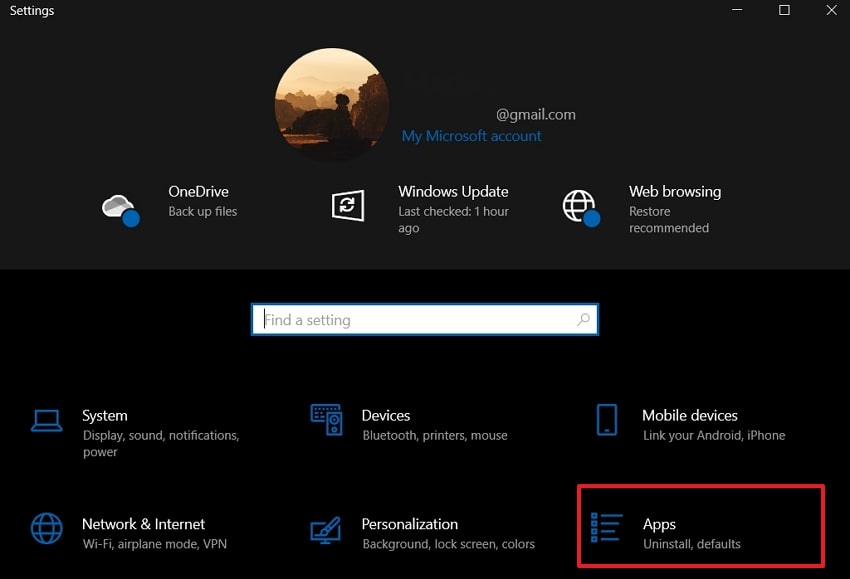Click the profile picture thumbnail

[332, 105]
